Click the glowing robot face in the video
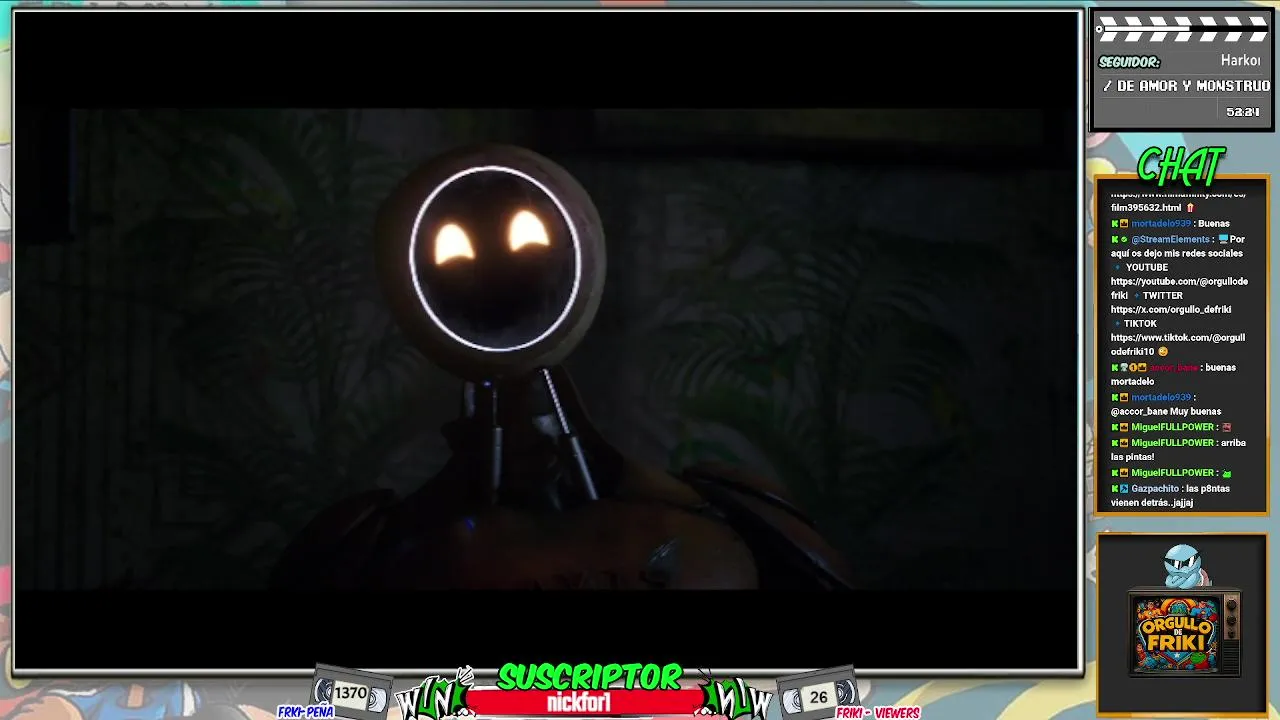The height and width of the screenshot is (720, 1280). 495,258
